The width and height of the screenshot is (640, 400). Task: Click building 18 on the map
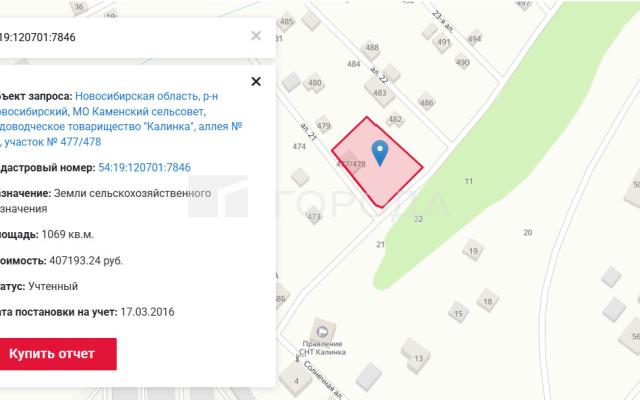(x=488, y=301)
